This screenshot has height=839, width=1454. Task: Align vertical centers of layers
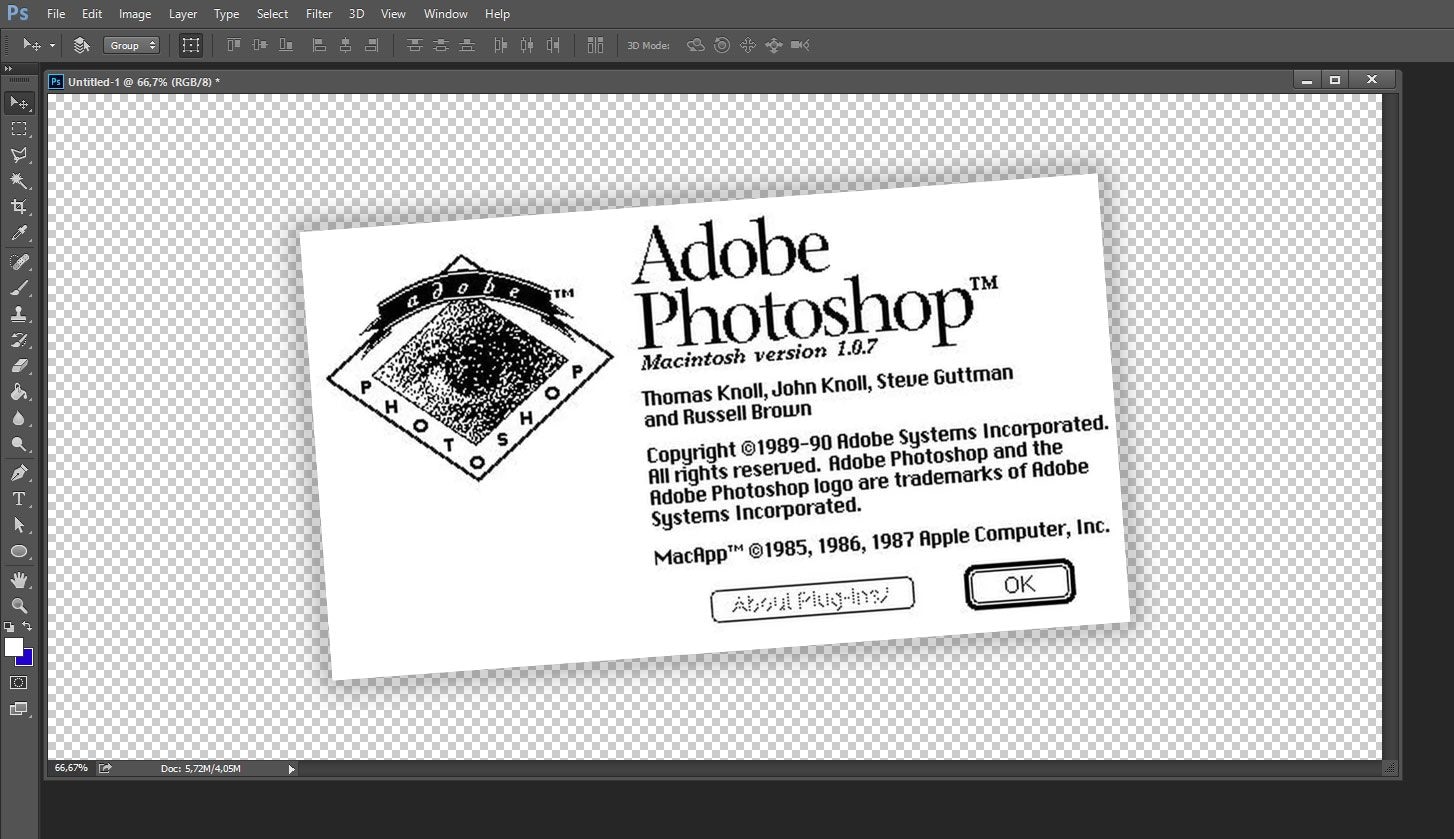tap(260, 45)
